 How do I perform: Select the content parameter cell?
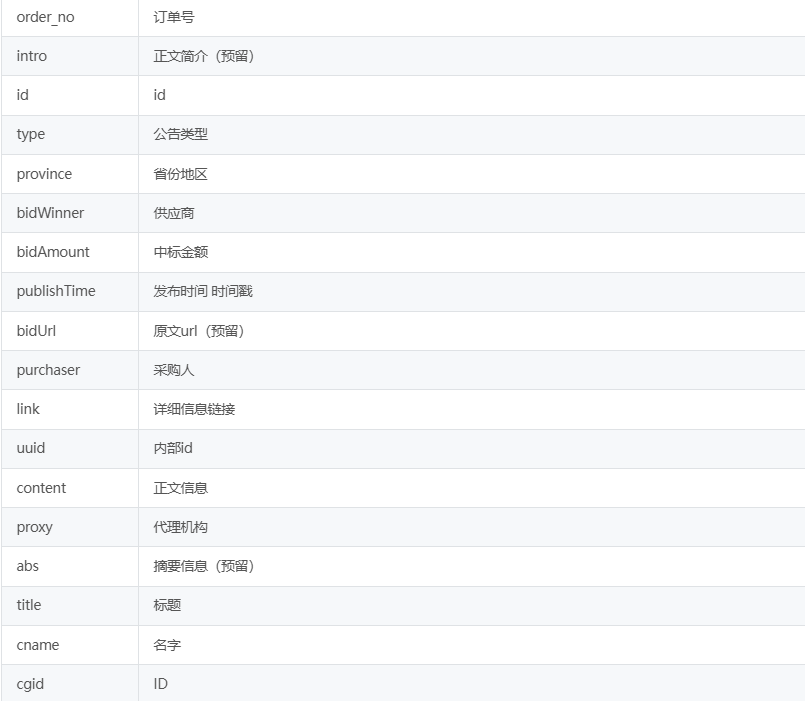point(41,488)
